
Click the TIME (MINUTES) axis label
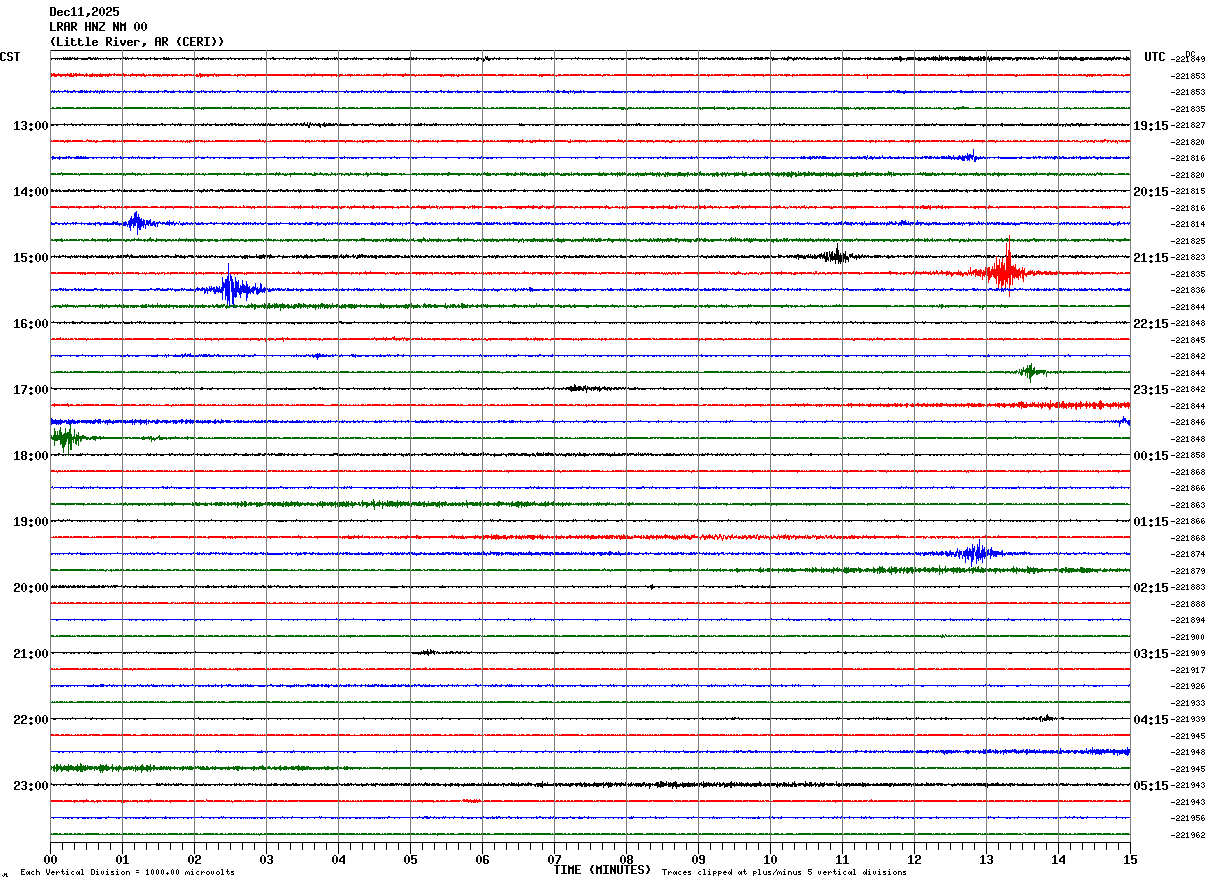[x=602, y=870]
